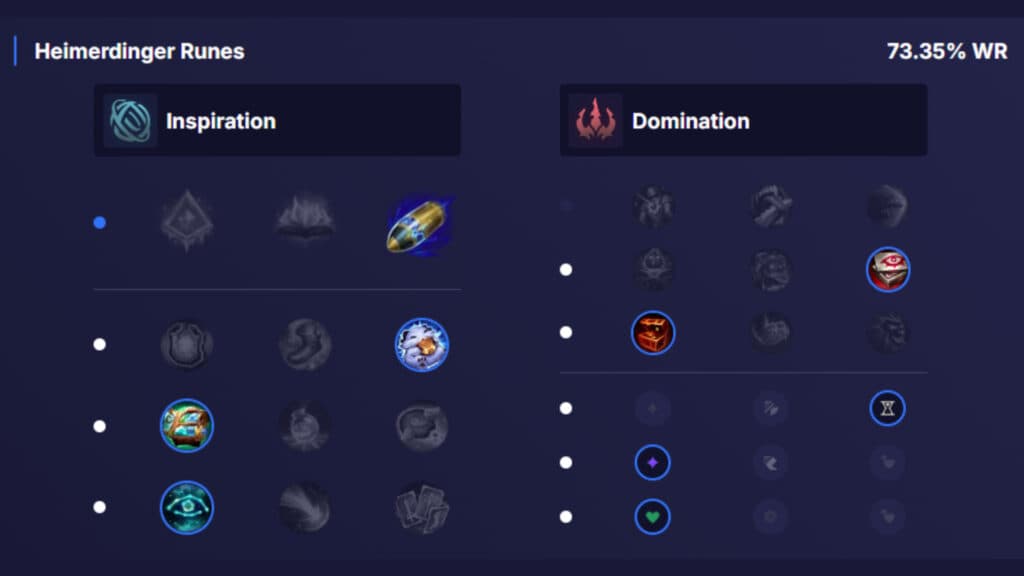The height and width of the screenshot is (576, 1024).
Task: Pick the Unsealed Spellbook keystone
Action: [x=304, y=222]
